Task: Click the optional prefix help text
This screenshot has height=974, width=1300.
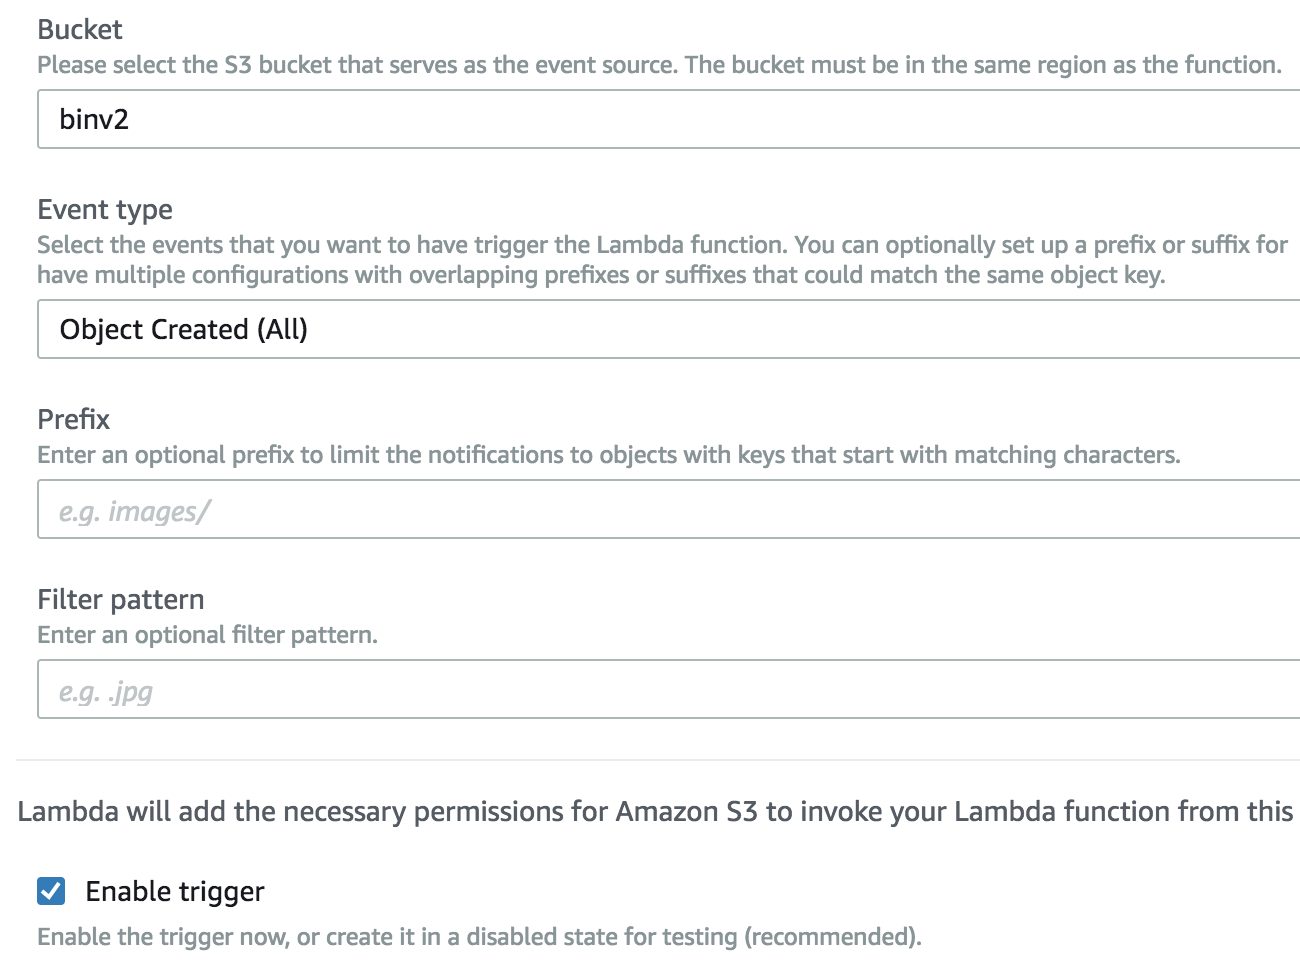Action: (609, 455)
